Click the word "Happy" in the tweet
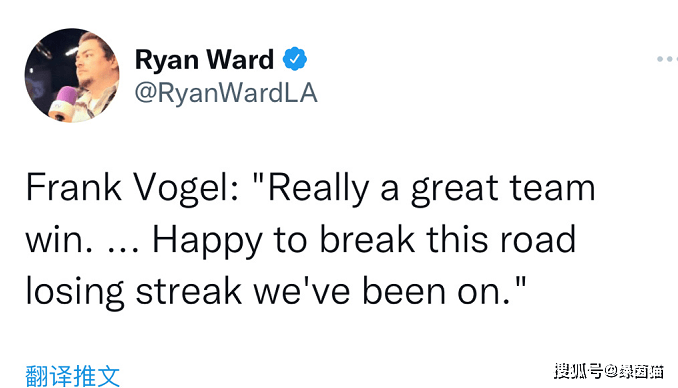This screenshot has width=678, height=388. point(208,240)
